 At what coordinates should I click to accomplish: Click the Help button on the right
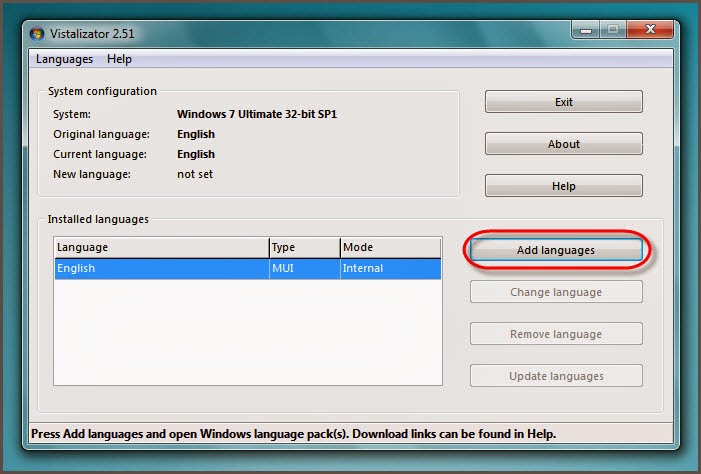pos(564,186)
